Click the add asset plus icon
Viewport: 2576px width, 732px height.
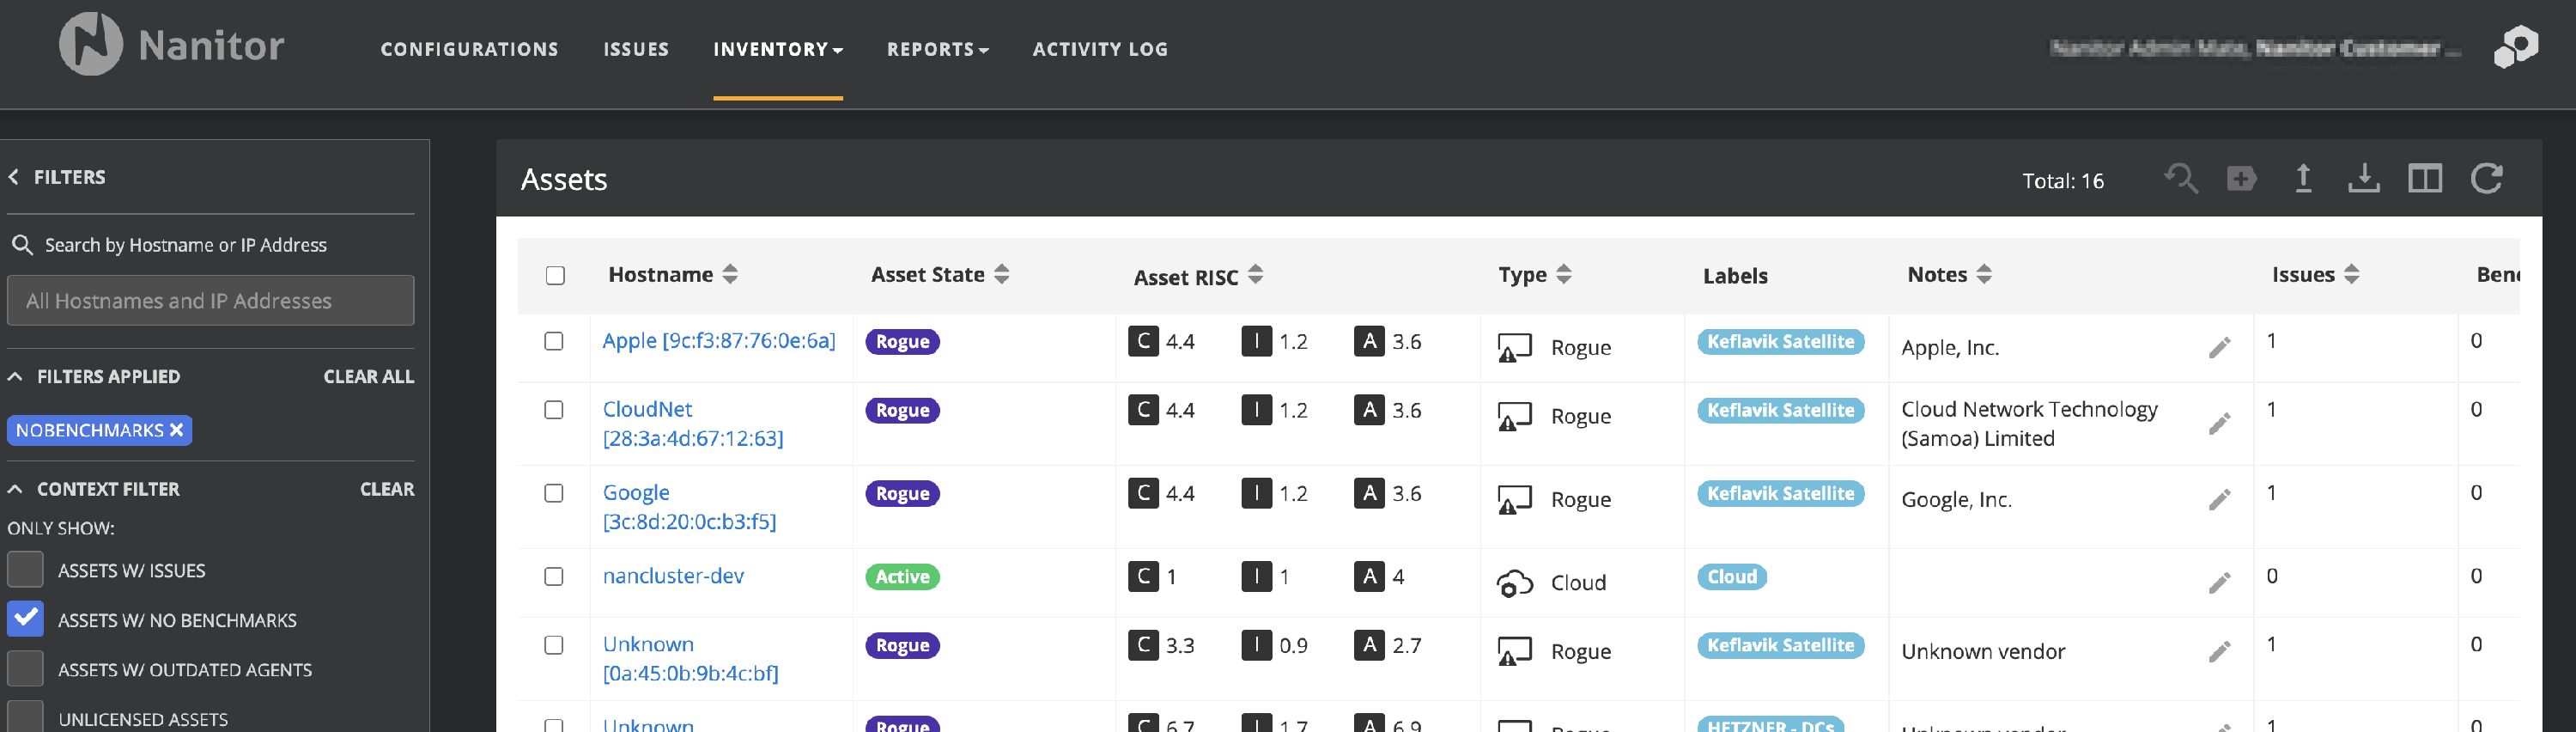[x=2241, y=179]
